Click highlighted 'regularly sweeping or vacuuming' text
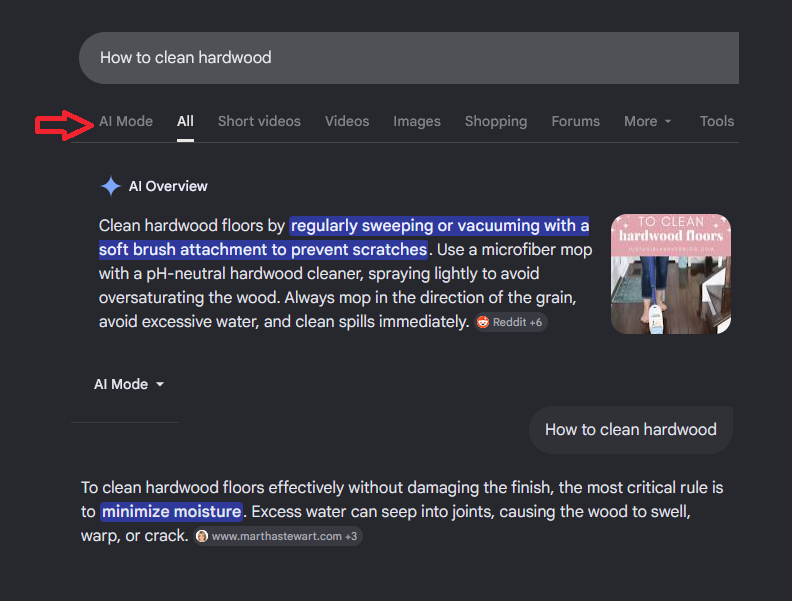Viewport: 792px width, 601px height. [415, 226]
